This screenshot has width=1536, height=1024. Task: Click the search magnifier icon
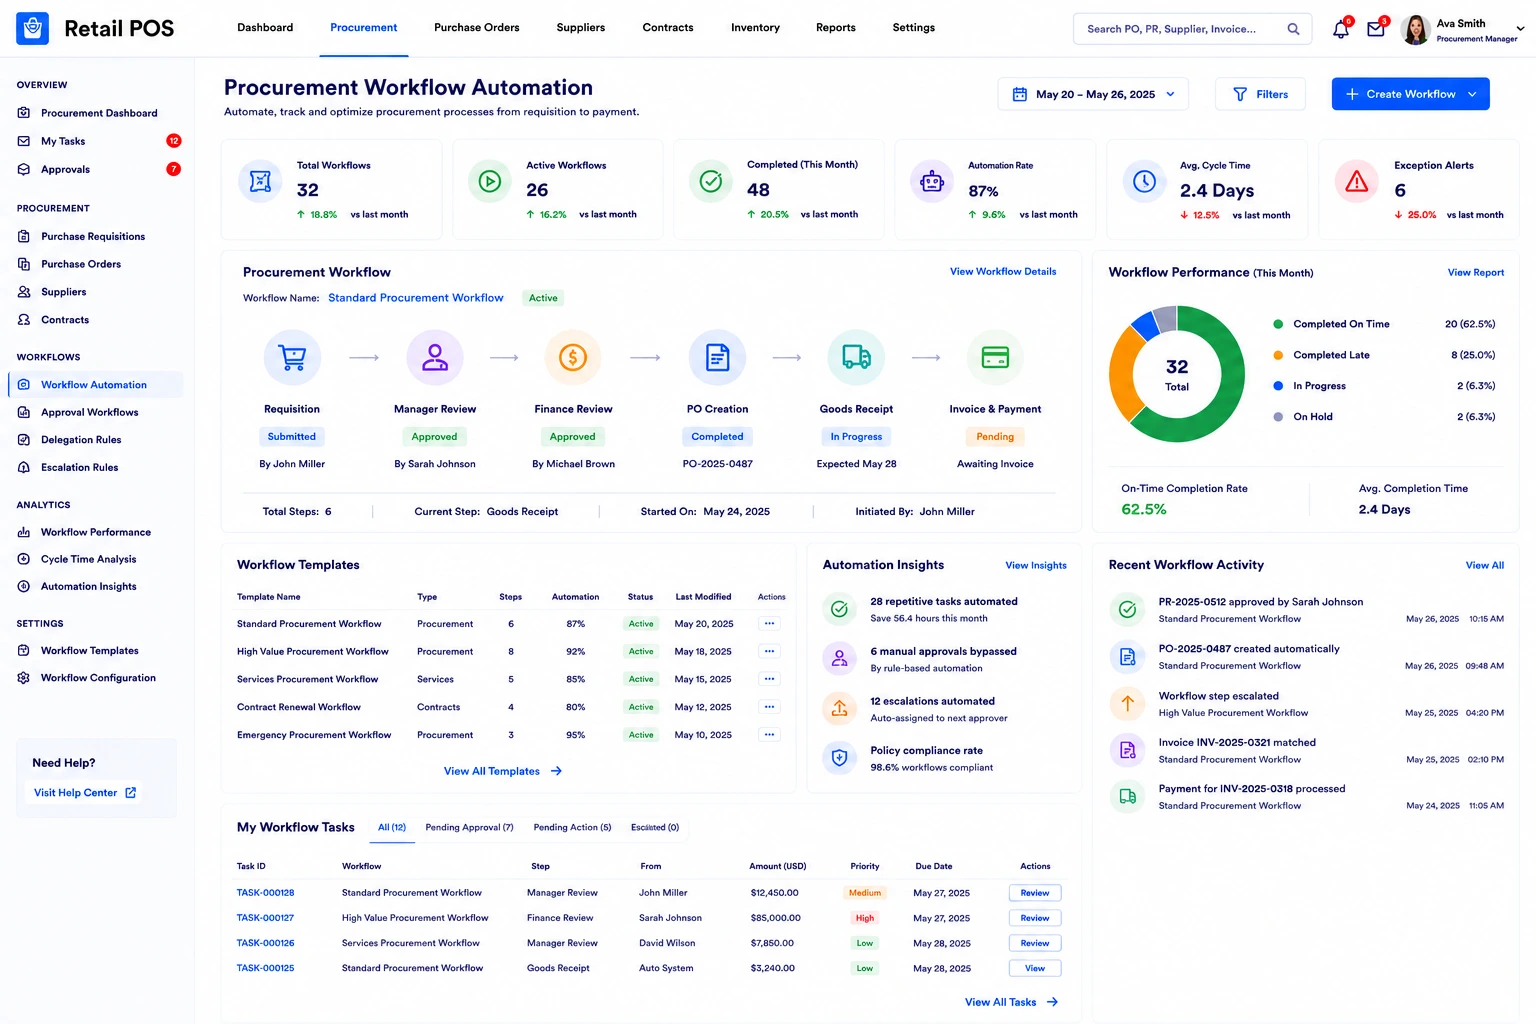pyautogui.click(x=1293, y=29)
